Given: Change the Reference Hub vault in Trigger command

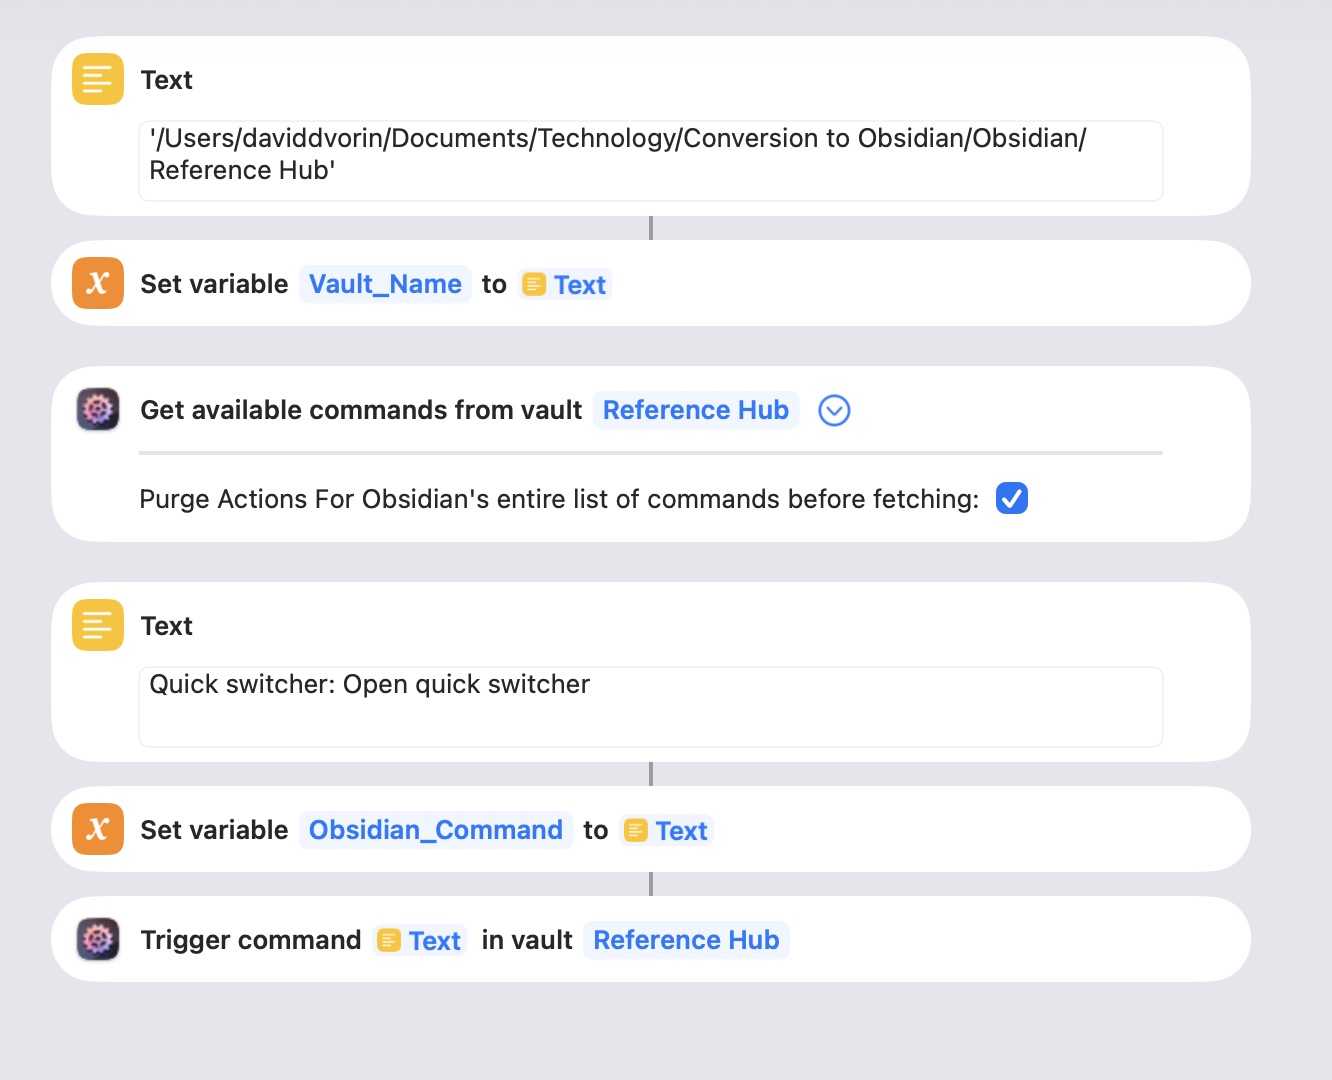Looking at the screenshot, I should (686, 940).
